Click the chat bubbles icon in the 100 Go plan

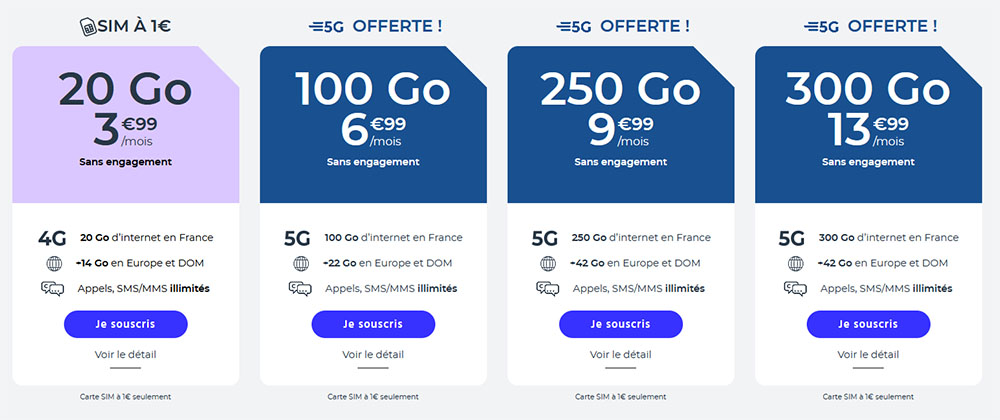click(x=300, y=289)
